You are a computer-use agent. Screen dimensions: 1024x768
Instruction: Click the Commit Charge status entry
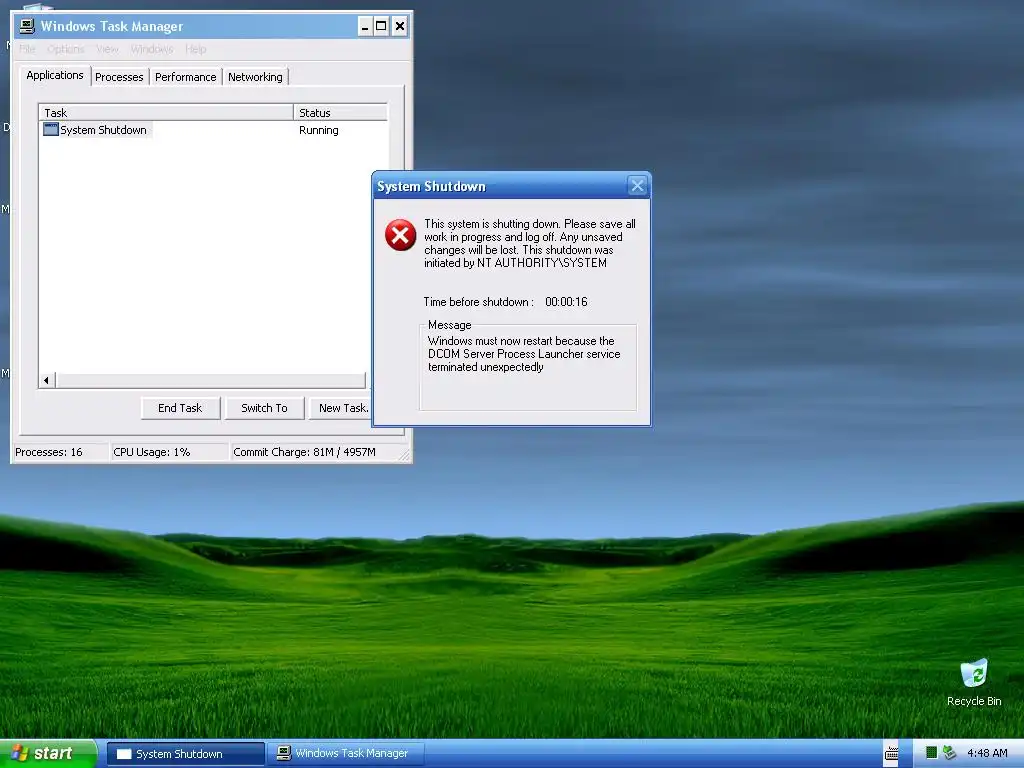click(x=313, y=452)
